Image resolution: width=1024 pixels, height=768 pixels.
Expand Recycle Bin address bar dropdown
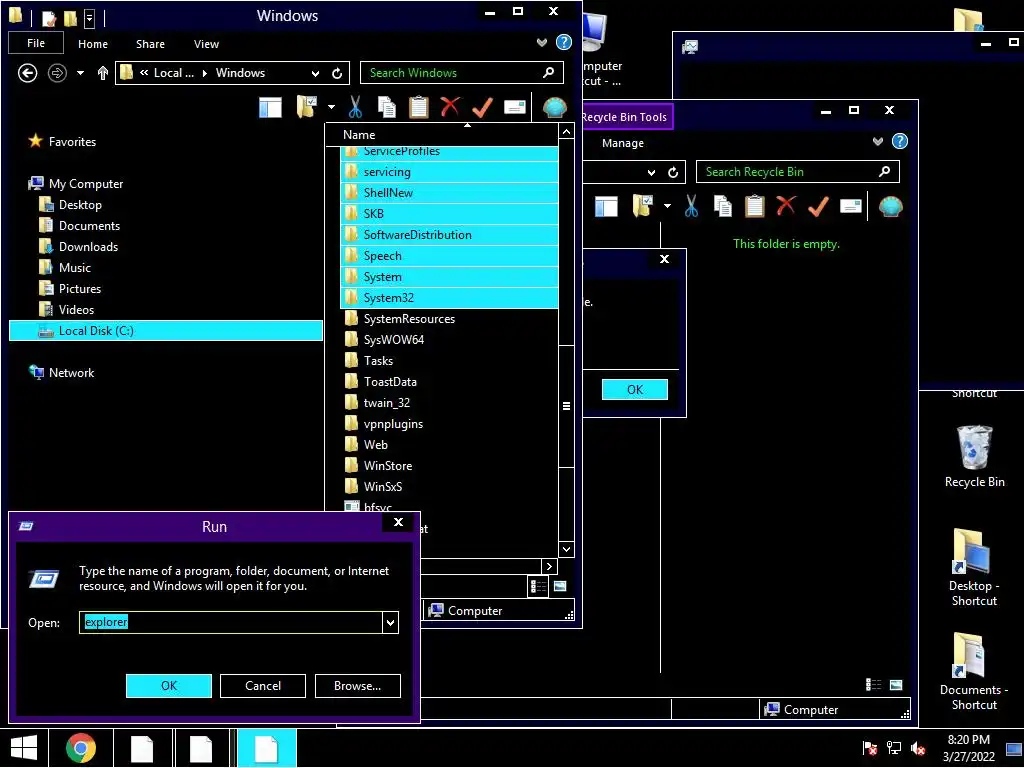[x=651, y=172]
